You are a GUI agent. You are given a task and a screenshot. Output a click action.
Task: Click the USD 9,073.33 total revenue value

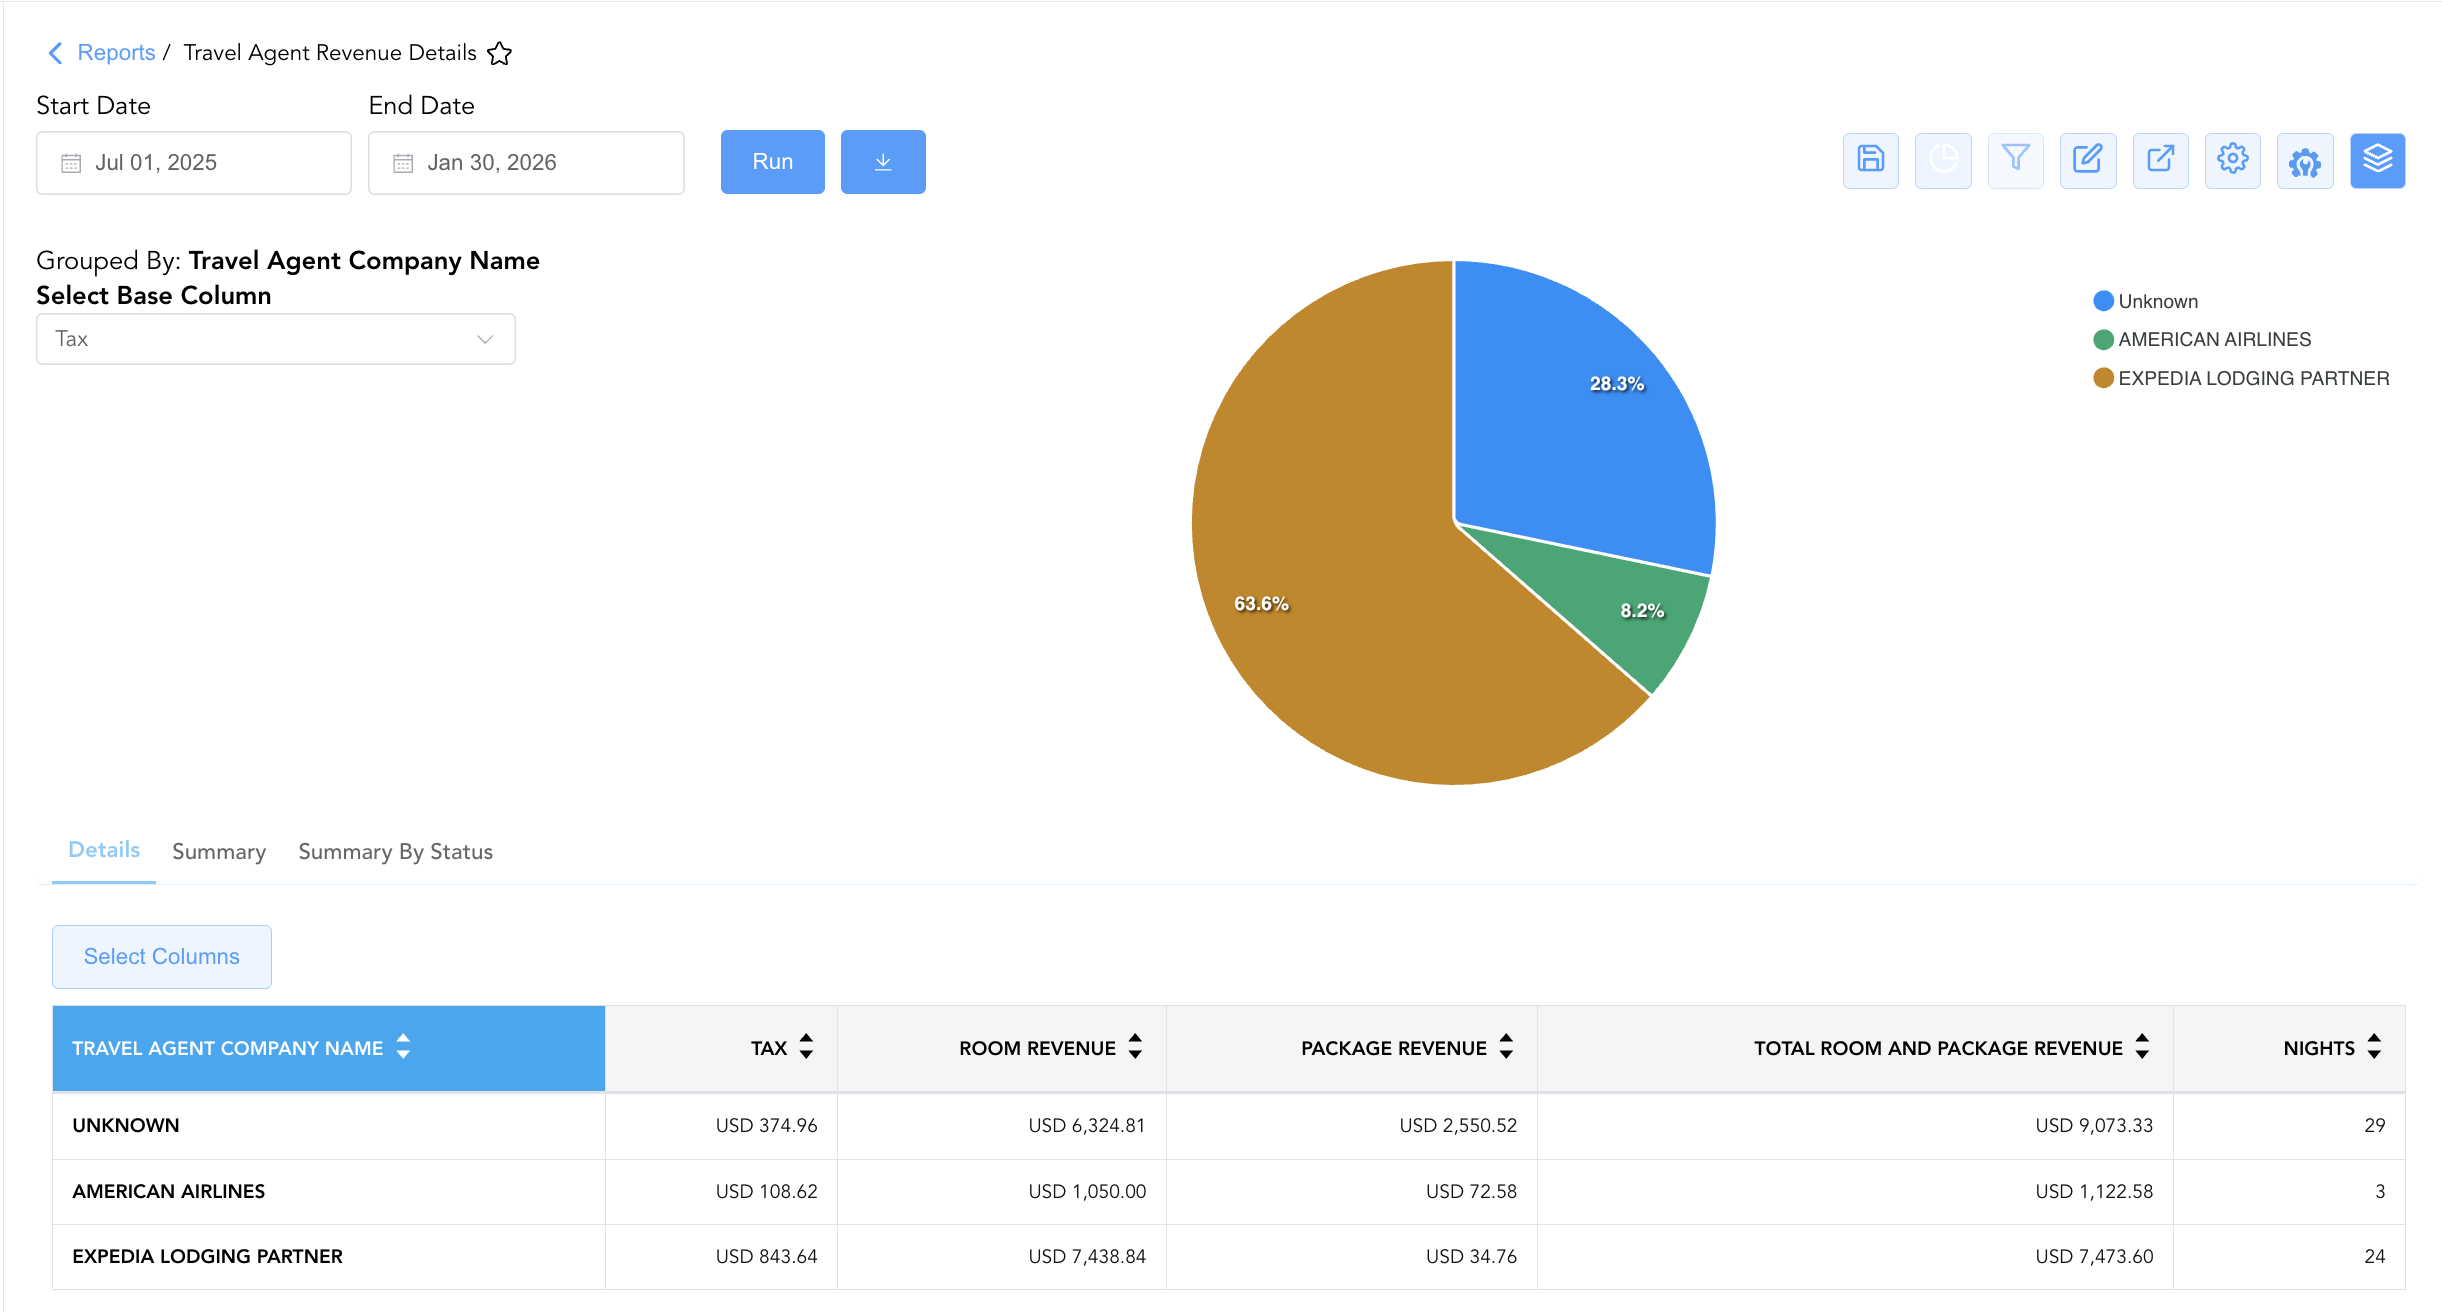pyautogui.click(x=2094, y=1126)
